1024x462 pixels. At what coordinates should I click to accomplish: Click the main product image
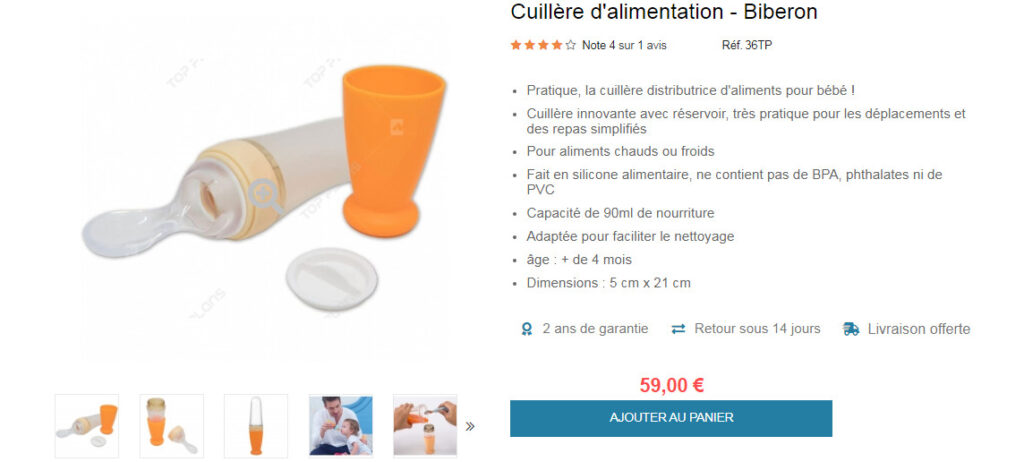tap(266, 190)
